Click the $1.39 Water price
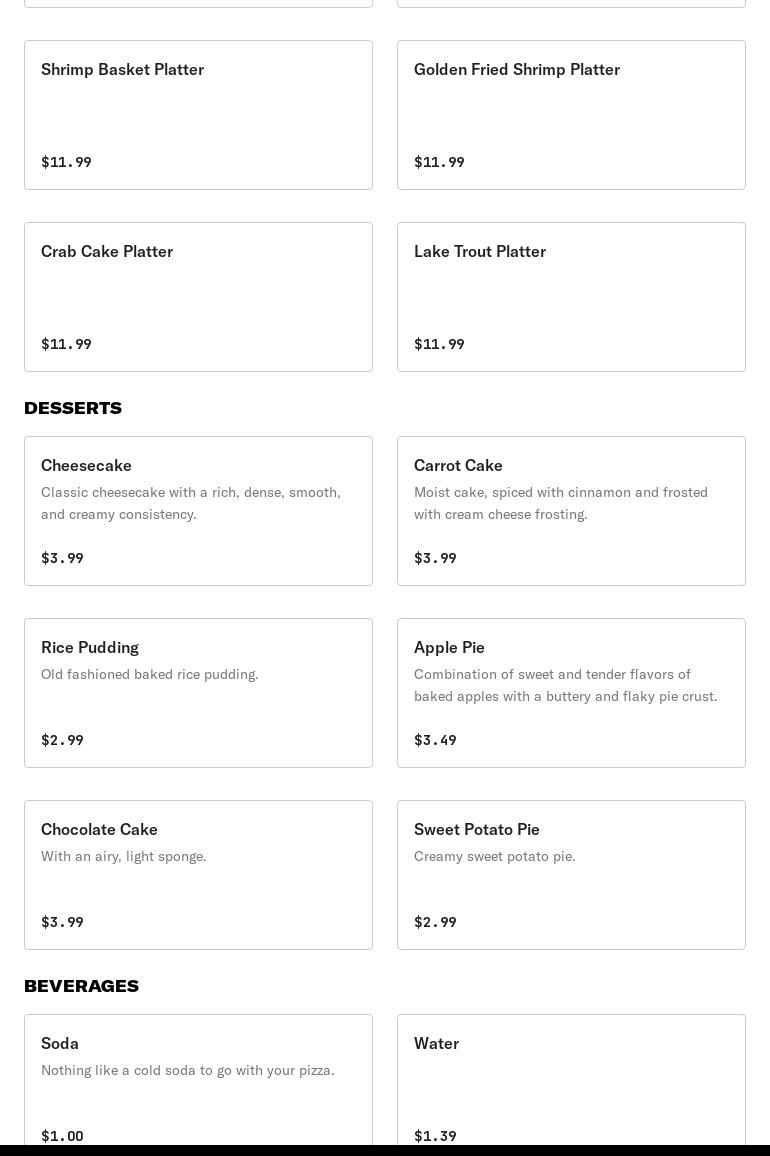 click(x=435, y=1136)
